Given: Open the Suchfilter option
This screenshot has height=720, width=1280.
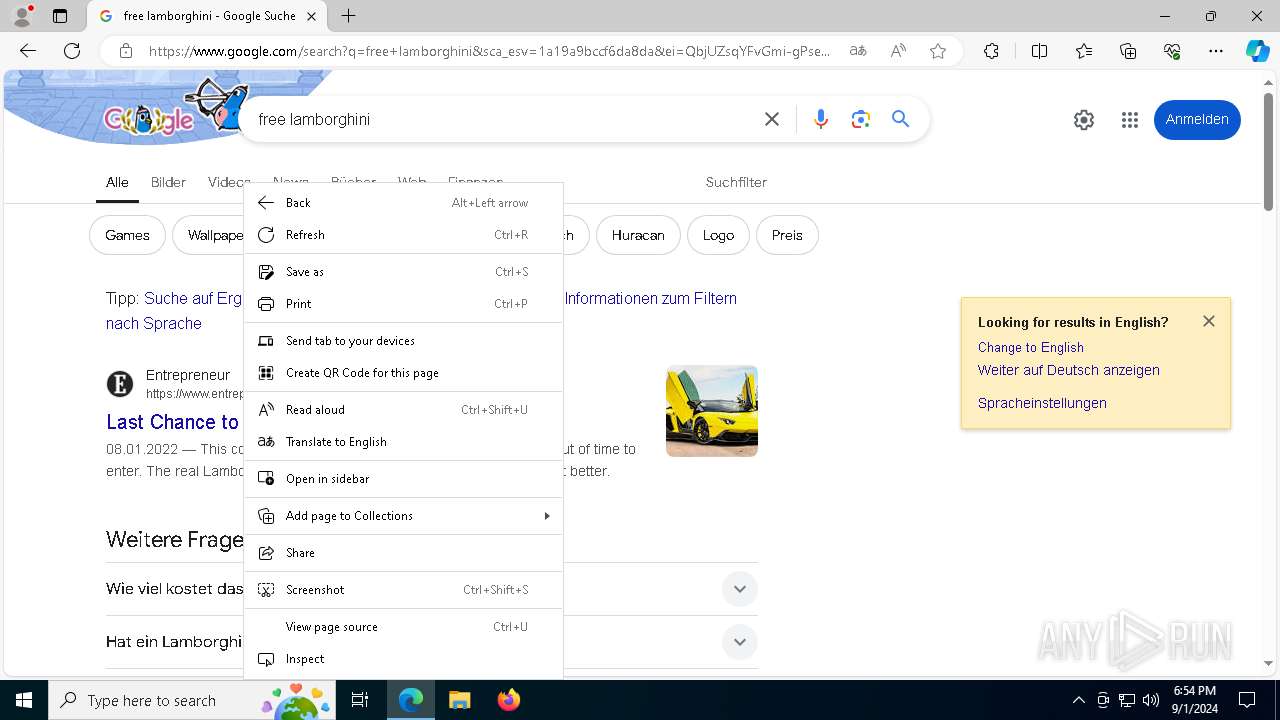Looking at the screenshot, I should 736,182.
